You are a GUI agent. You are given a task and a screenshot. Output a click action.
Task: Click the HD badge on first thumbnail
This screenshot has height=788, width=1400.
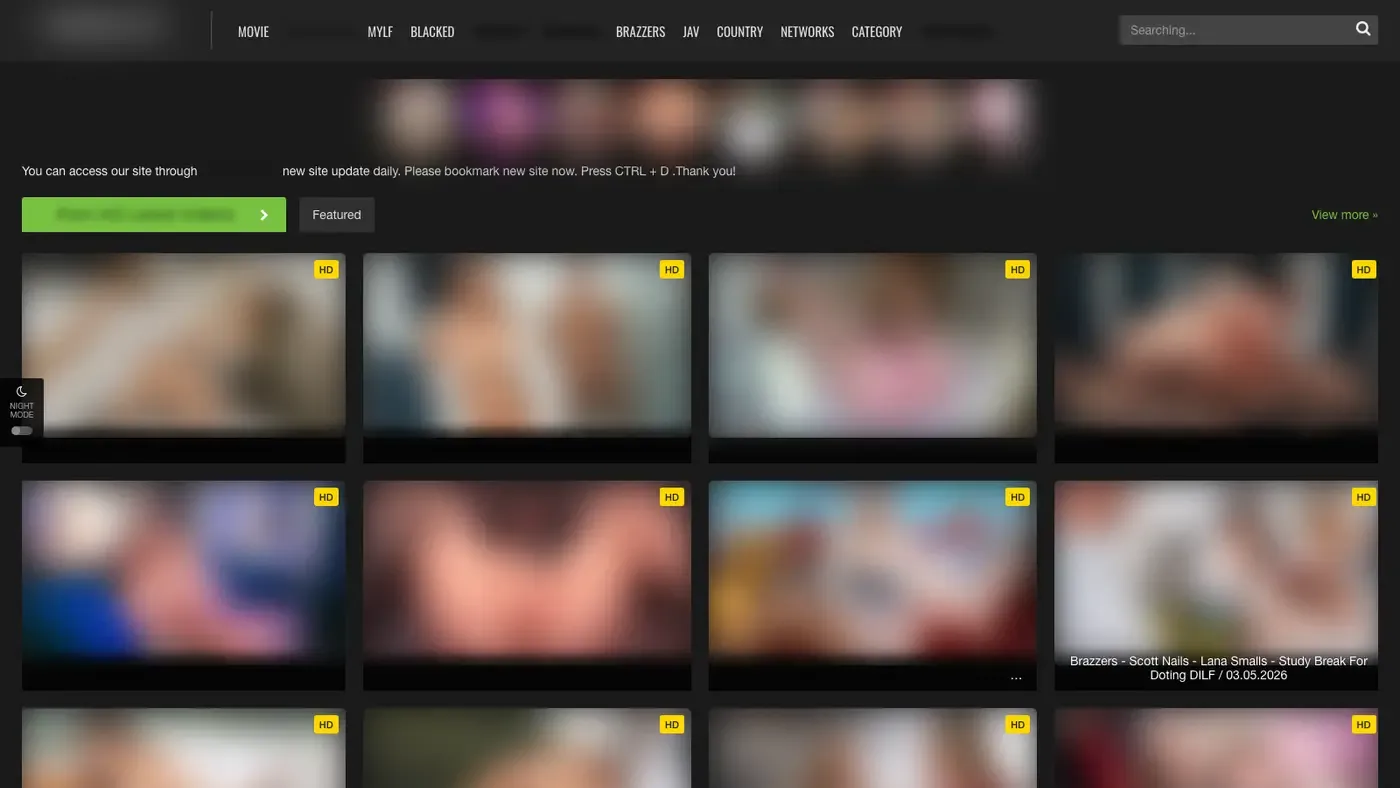pos(326,269)
